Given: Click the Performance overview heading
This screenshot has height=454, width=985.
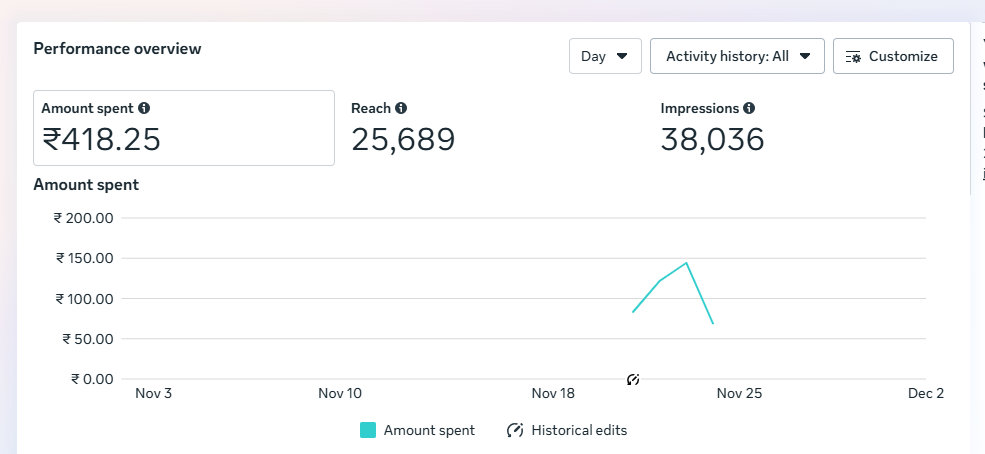Looking at the screenshot, I should click(117, 48).
